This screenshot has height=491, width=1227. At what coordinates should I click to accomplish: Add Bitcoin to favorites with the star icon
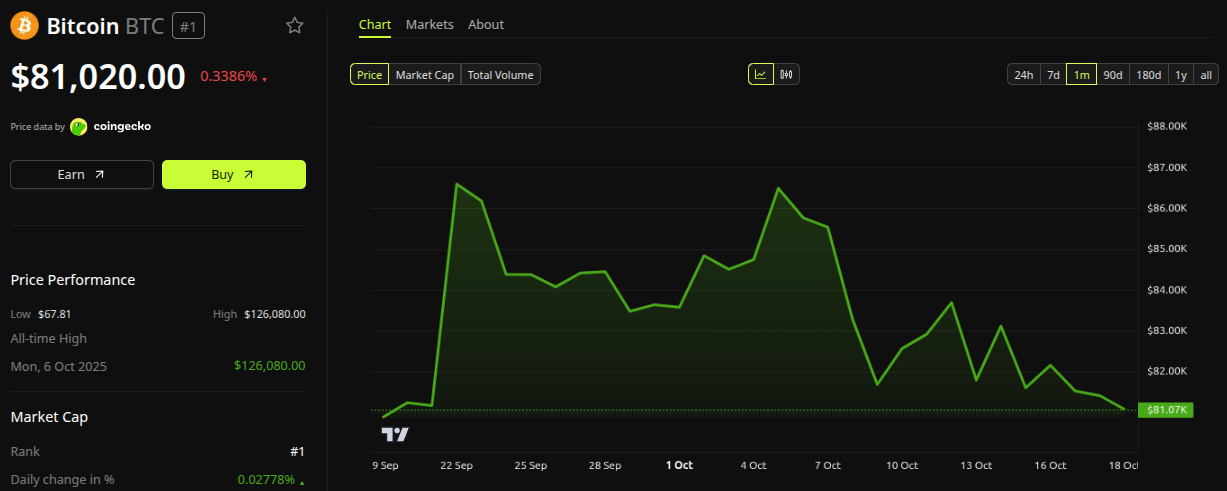(295, 25)
